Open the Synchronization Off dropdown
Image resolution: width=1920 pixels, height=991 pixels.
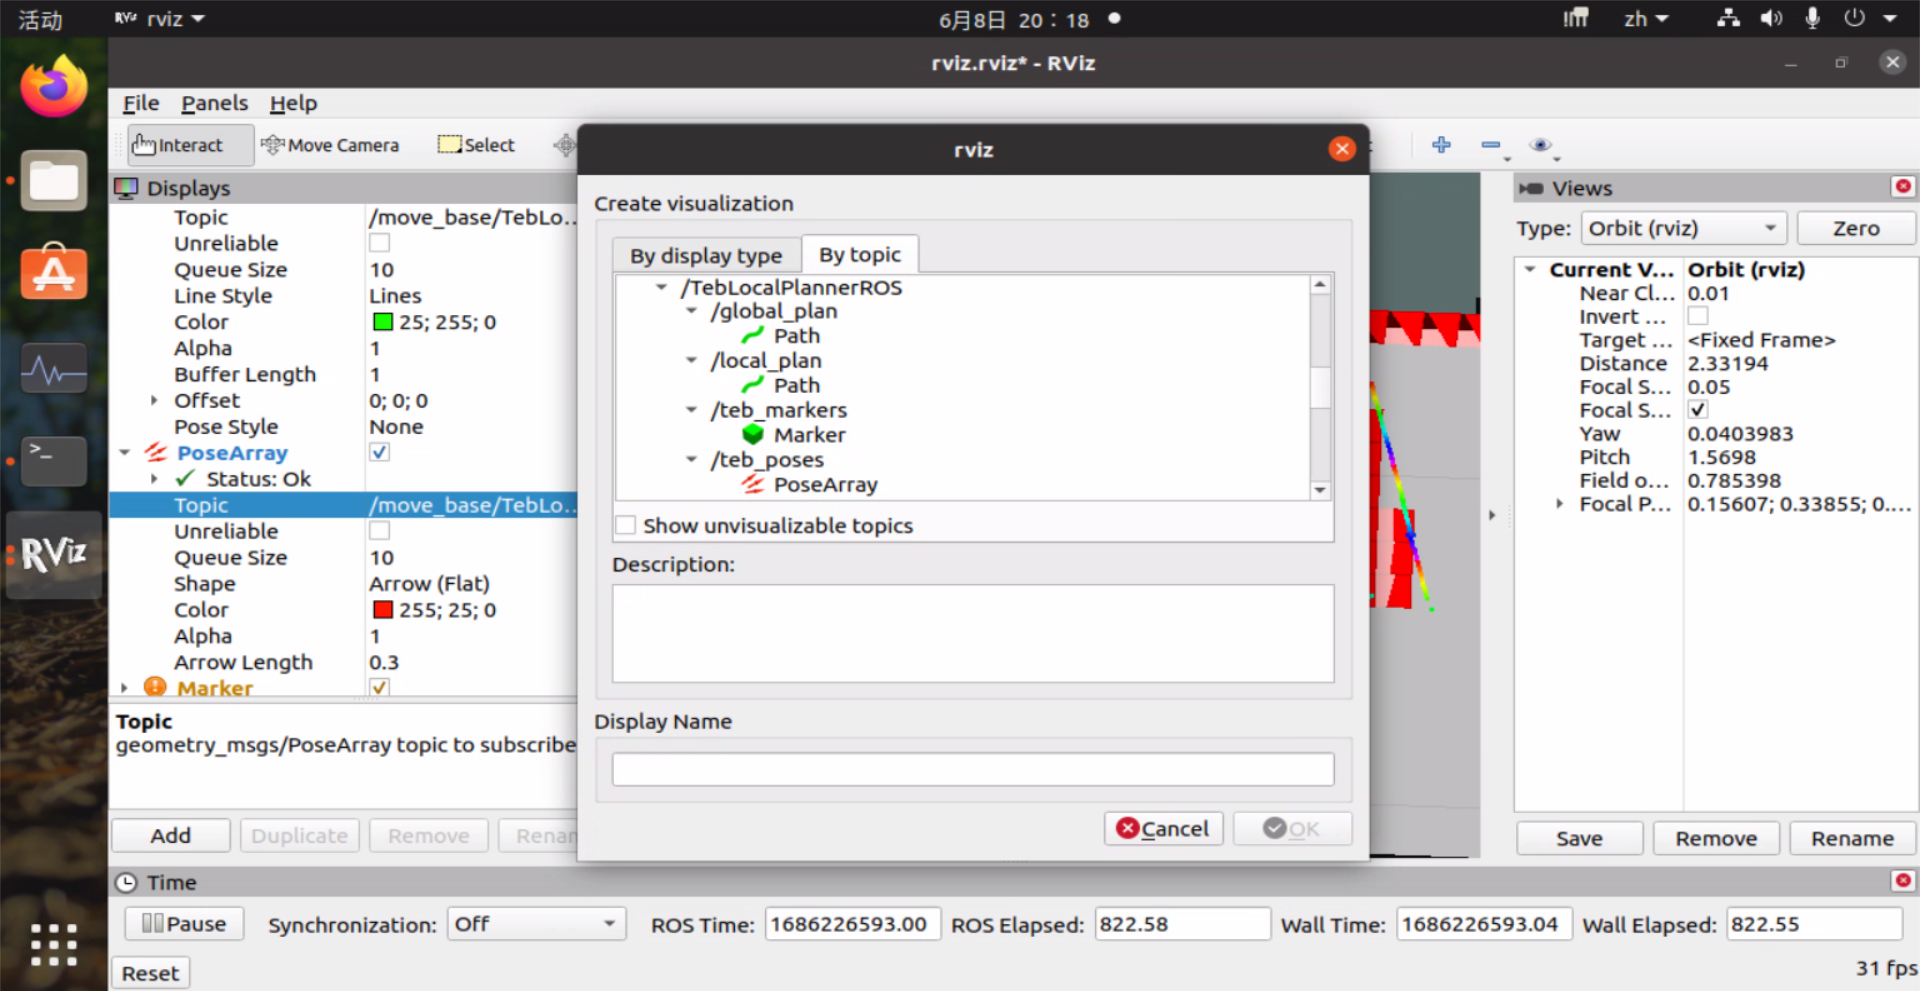pyautogui.click(x=536, y=924)
